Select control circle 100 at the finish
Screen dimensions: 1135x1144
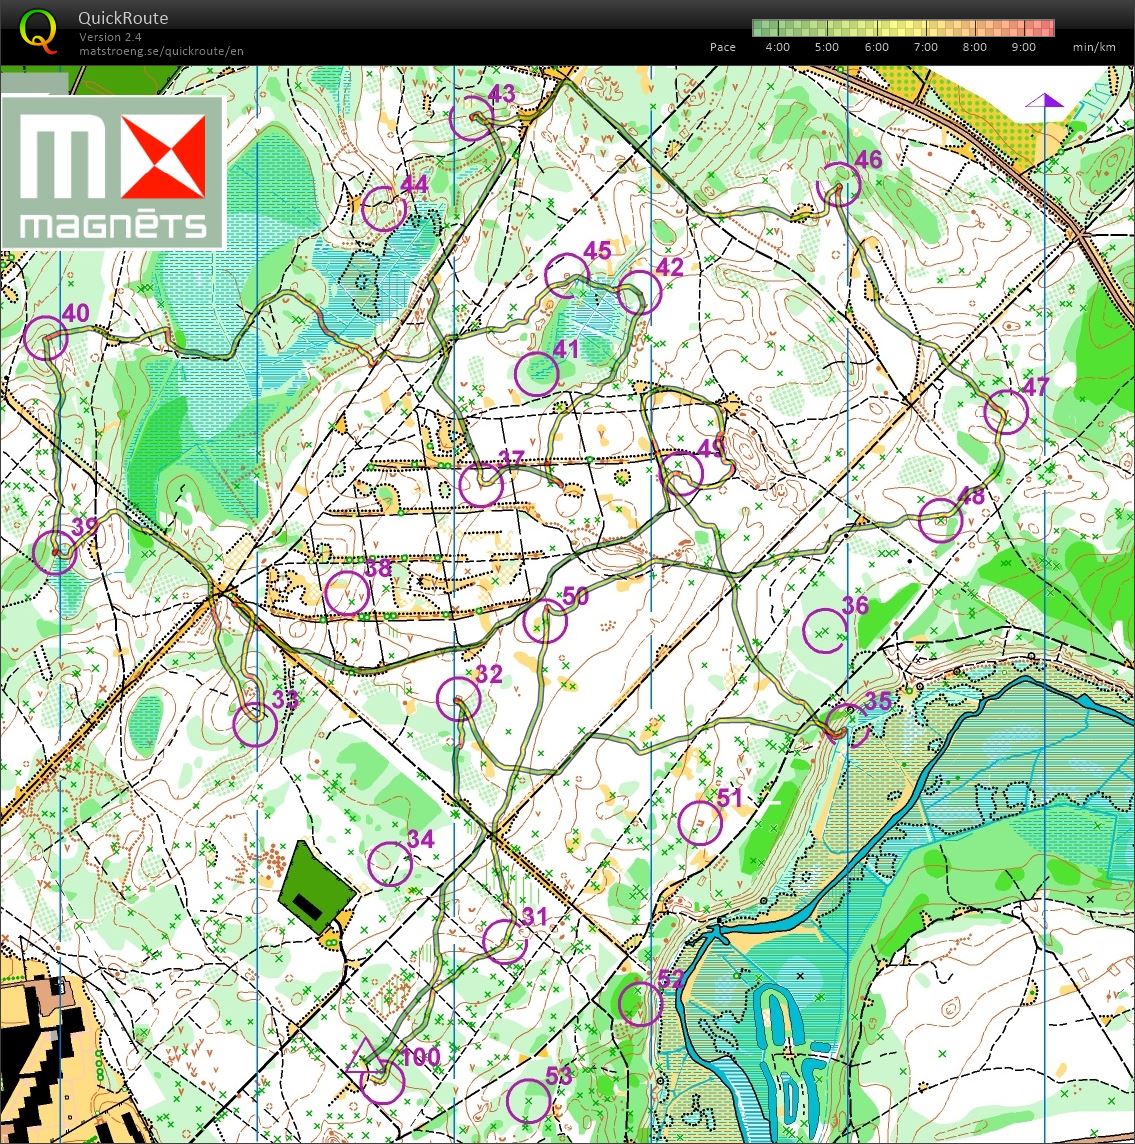[383, 1082]
